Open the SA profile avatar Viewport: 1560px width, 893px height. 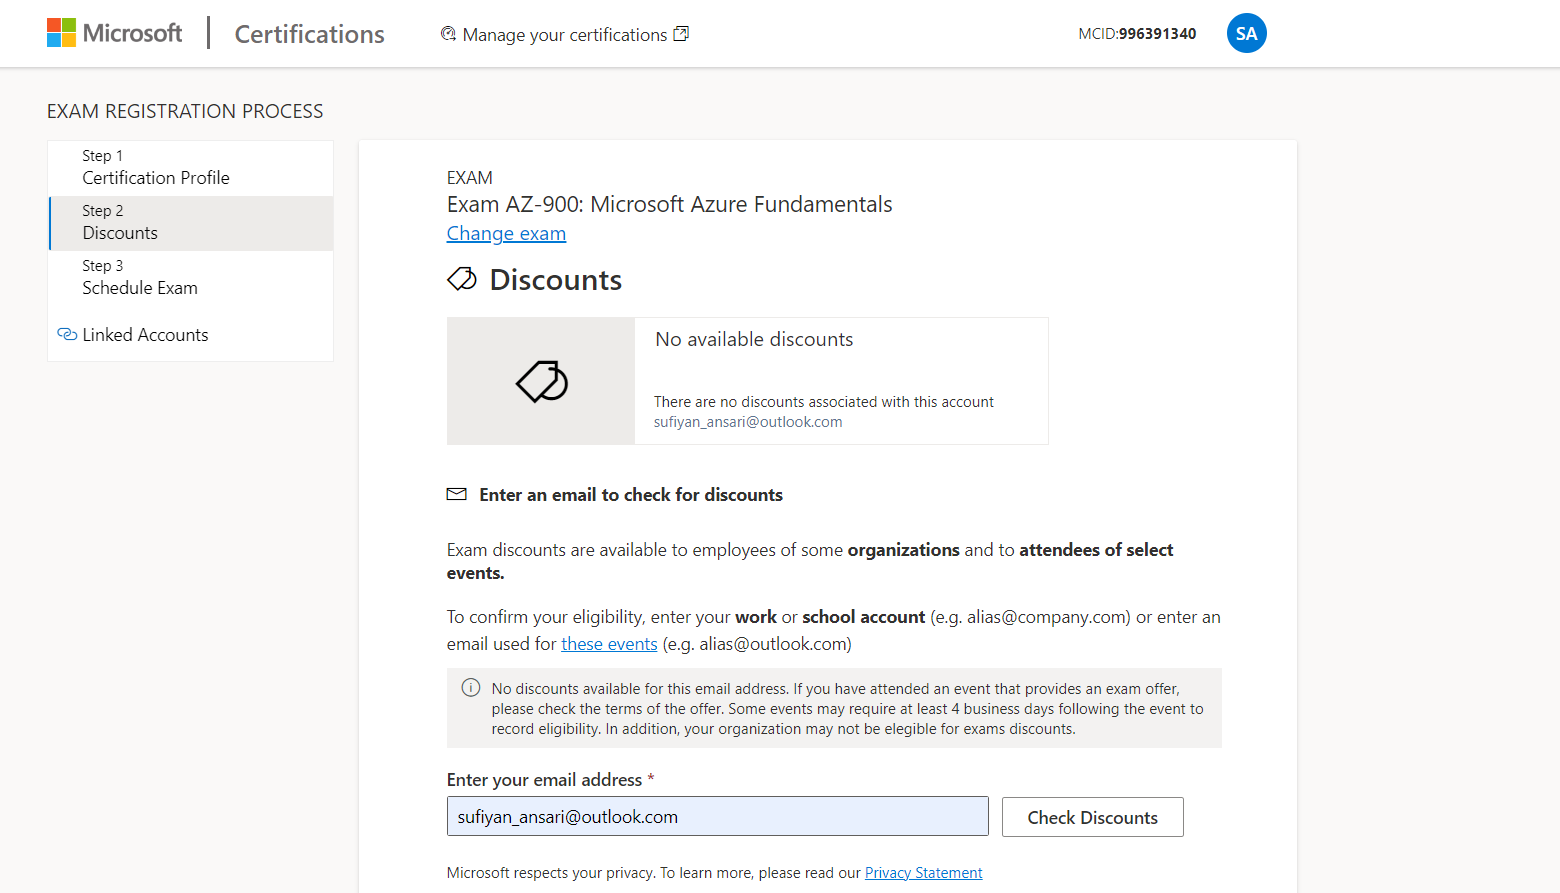point(1246,33)
